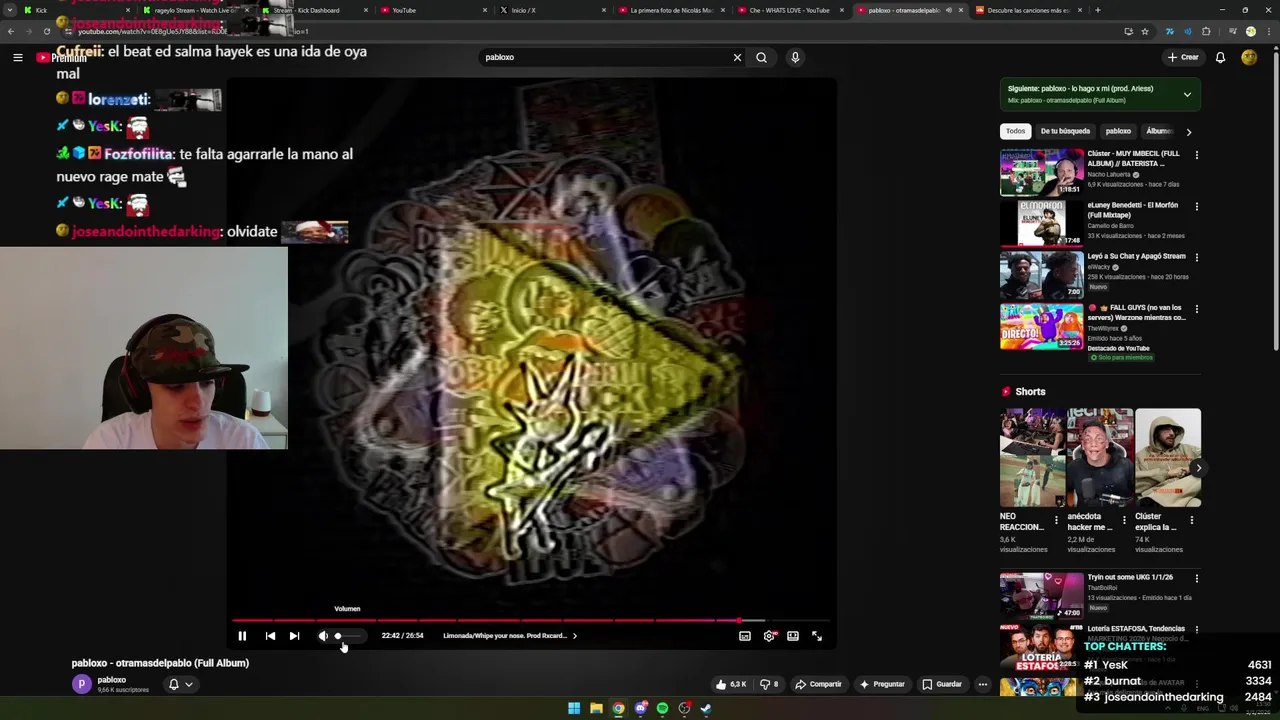Screen dimensions: 1280x720
Task: Like the video with thumbs up
Action: click(x=730, y=684)
